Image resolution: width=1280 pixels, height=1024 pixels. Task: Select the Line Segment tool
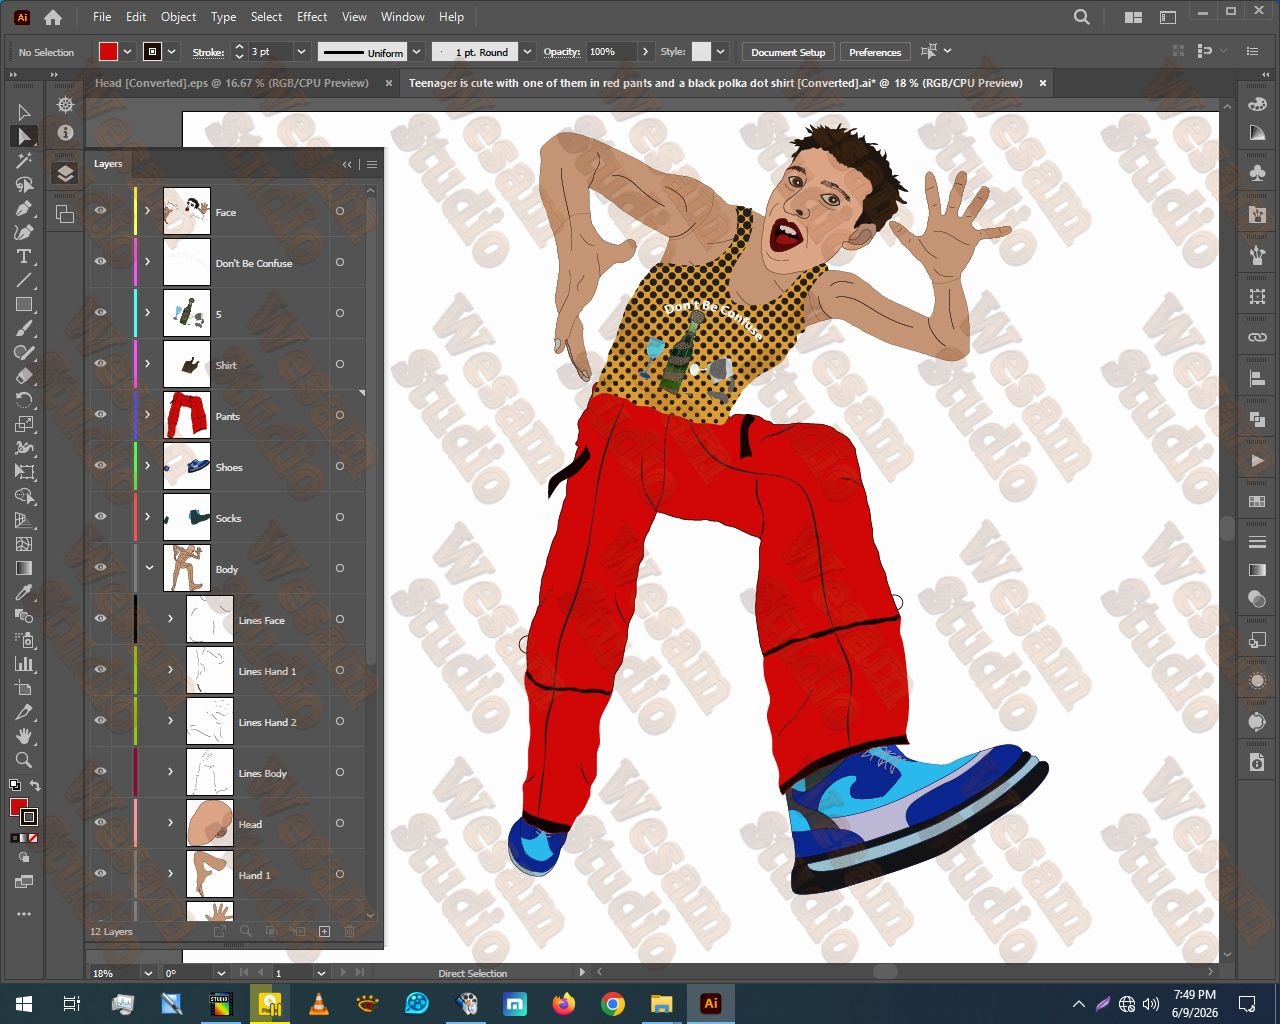pos(24,280)
